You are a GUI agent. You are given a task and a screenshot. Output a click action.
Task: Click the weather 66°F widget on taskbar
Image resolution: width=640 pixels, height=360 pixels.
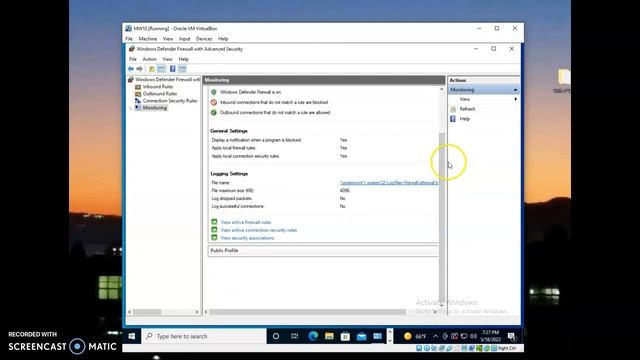pos(415,336)
